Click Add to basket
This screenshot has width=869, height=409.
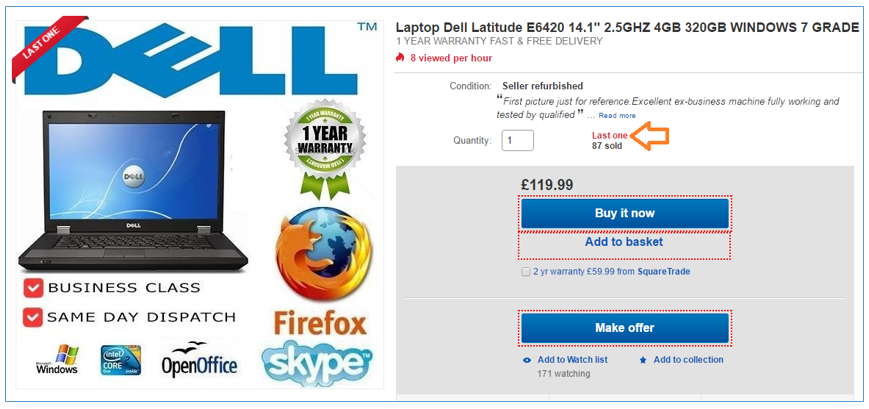[624, 242]
